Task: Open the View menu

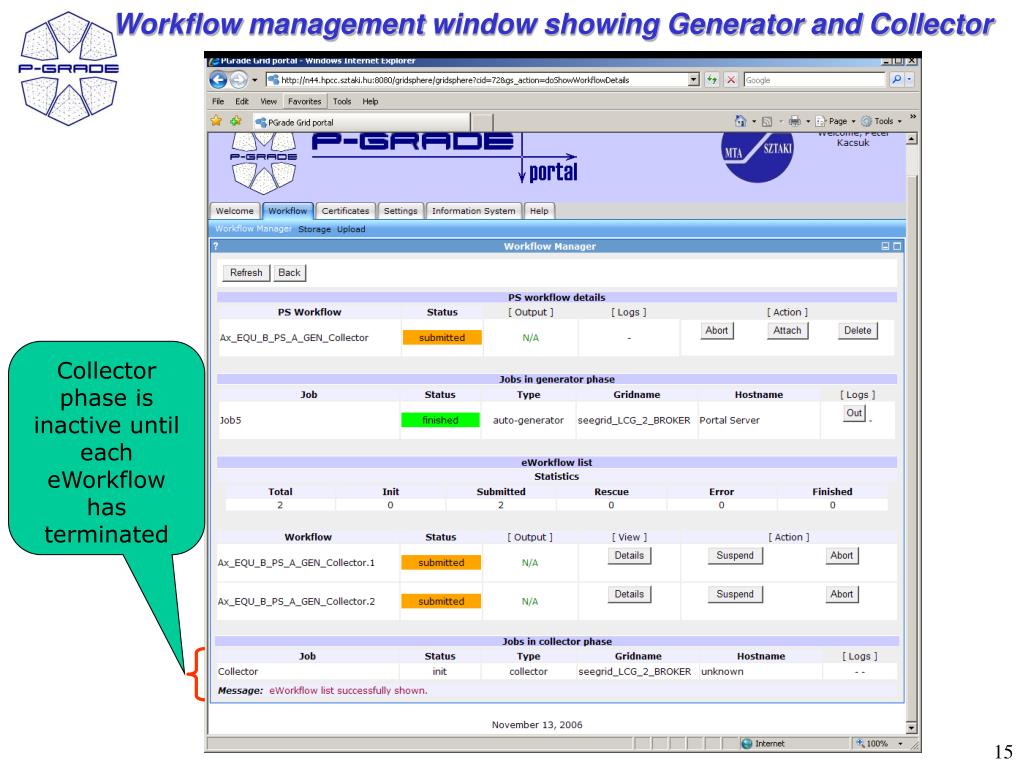Action: point(268,101)
